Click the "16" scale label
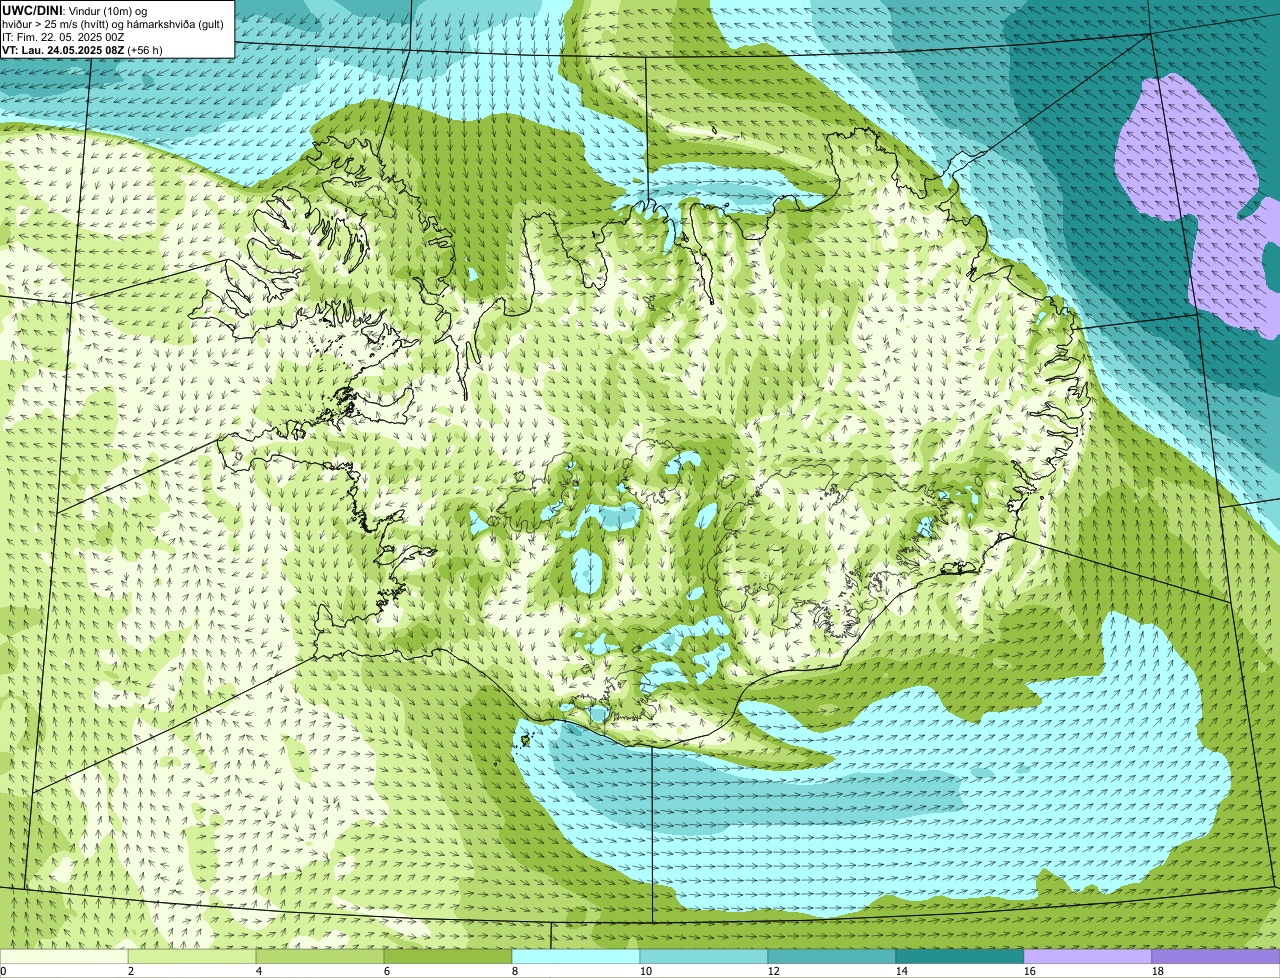 coord(1030,971)
